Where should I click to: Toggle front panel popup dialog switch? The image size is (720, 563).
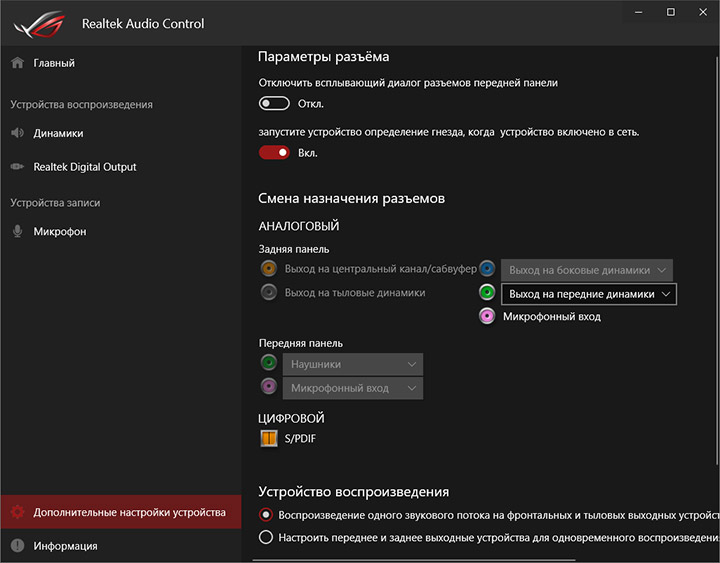click(274, 103)
